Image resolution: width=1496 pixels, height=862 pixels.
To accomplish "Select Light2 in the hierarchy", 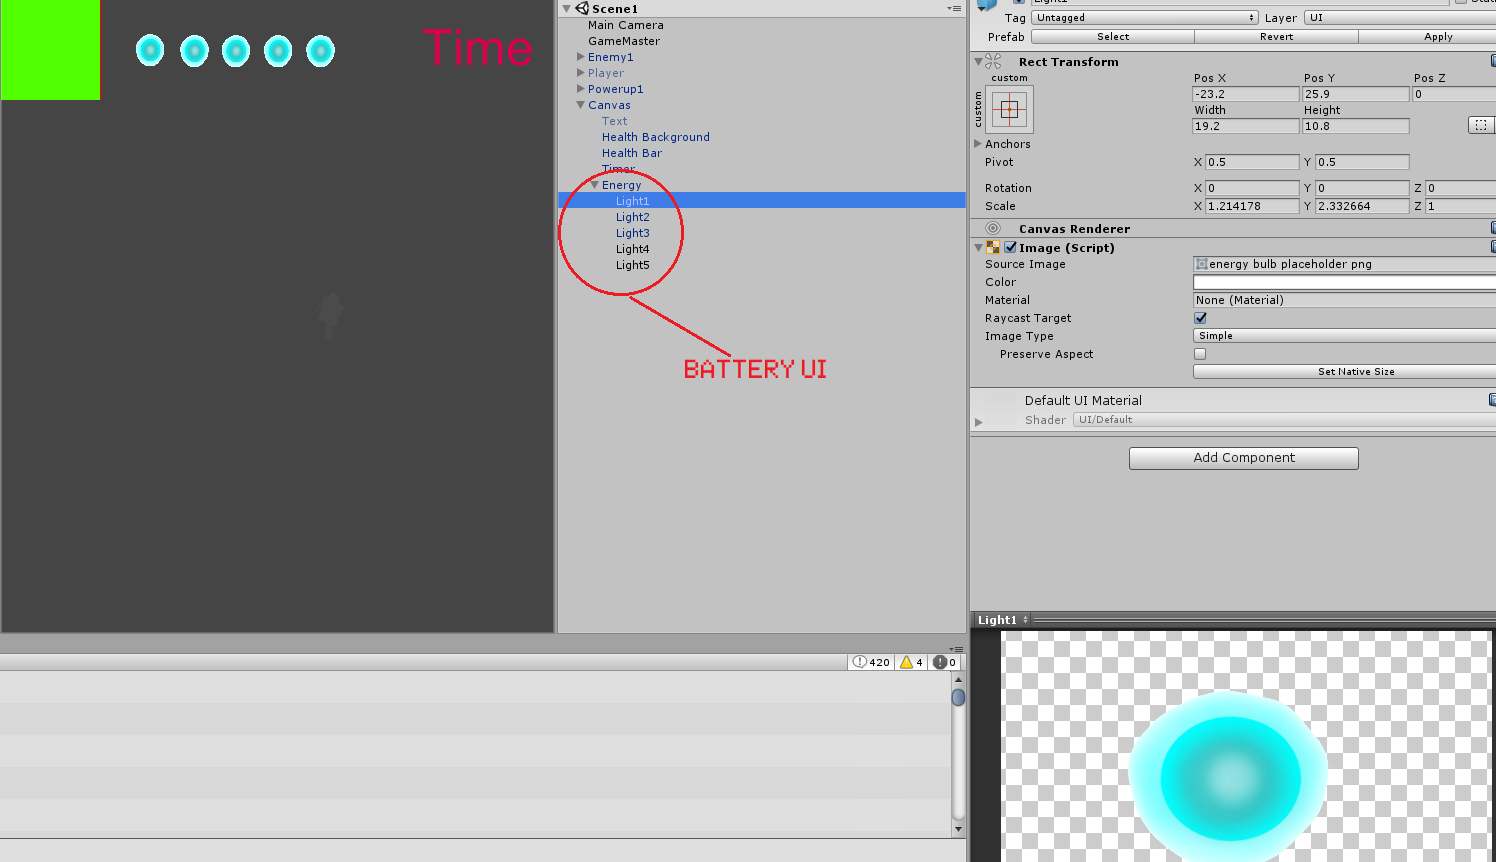I will (632, 217).
